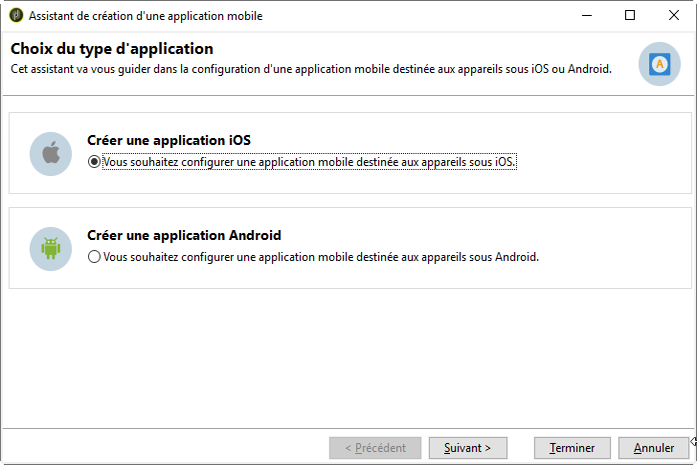Click the window title 'Assistant de création'
Image resolution: width=697 pixels, height=465 pixels.
click(x=146, y=16)
